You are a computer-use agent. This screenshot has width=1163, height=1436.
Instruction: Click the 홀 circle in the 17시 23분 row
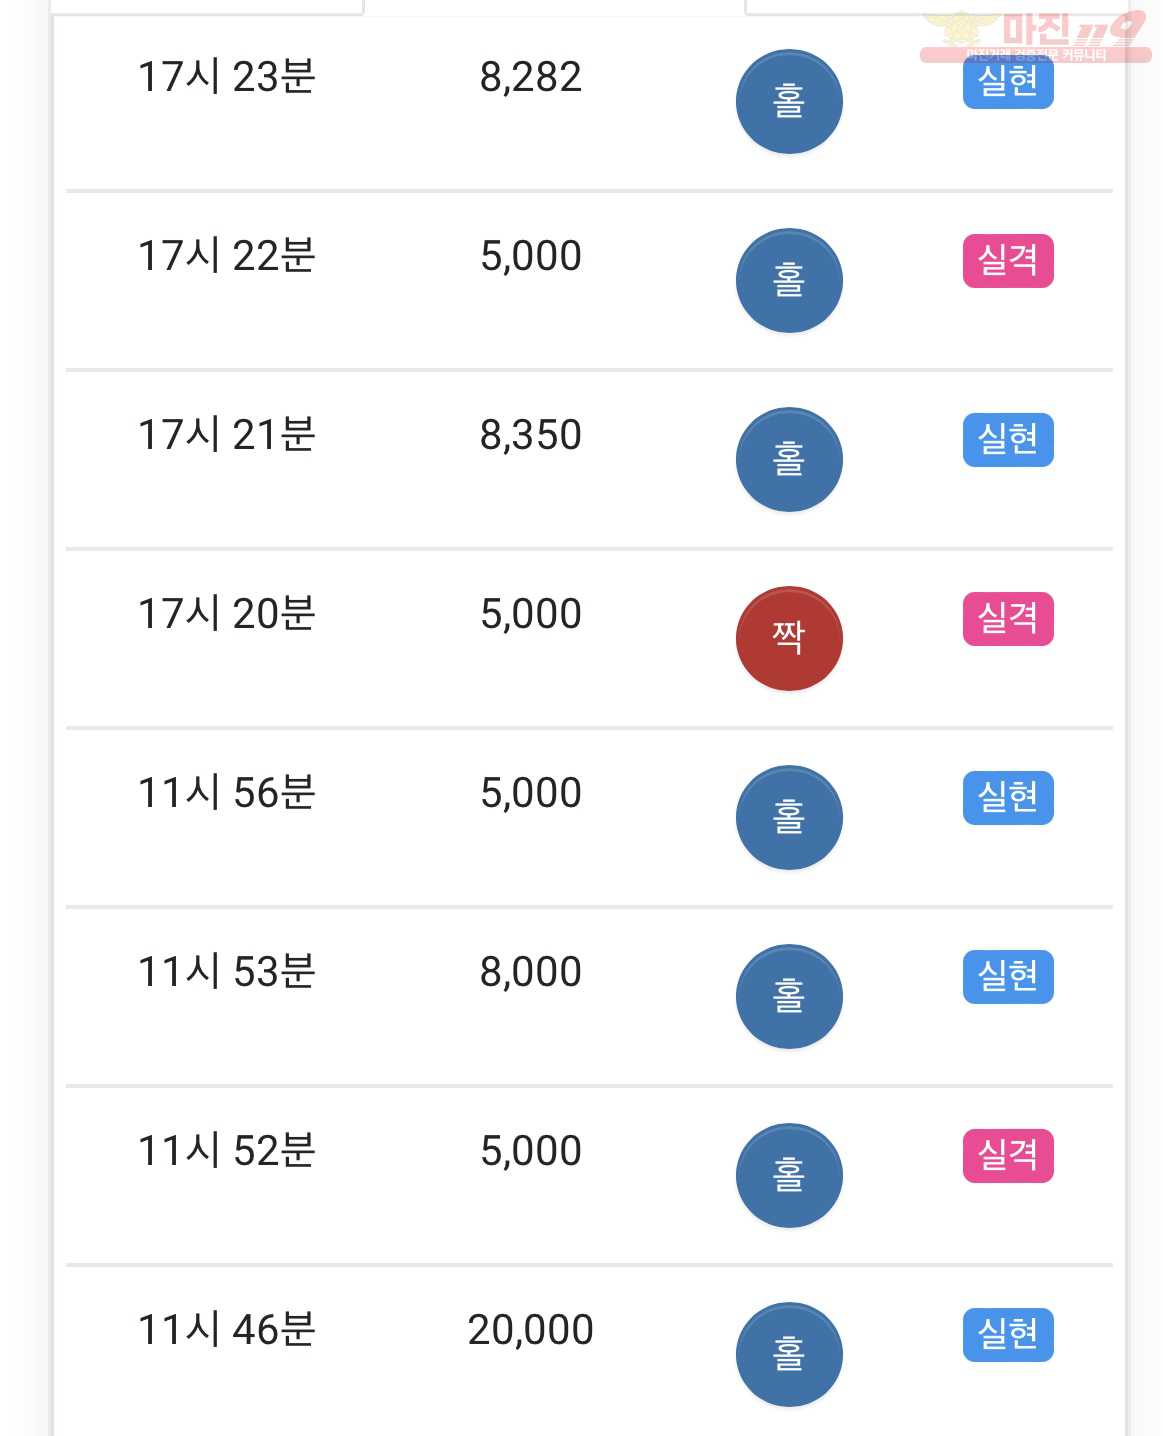(x=789, y=101)
